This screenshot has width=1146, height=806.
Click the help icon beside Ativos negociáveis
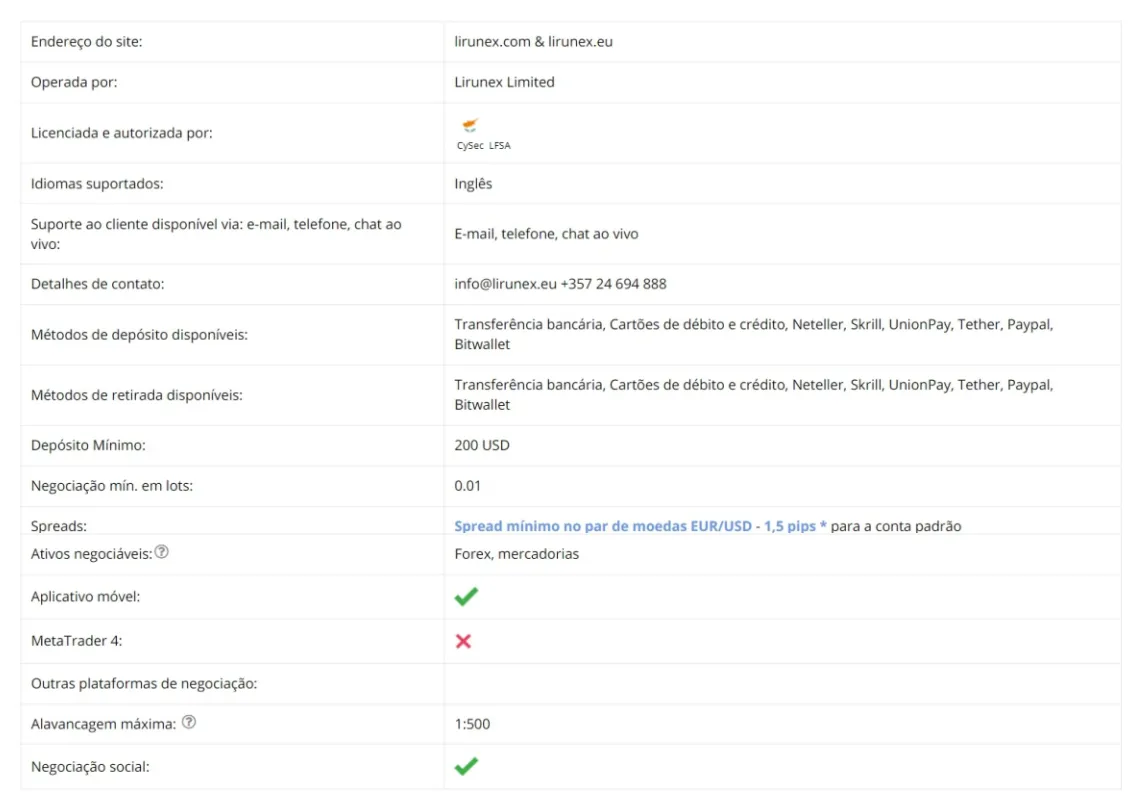[162, 552]
